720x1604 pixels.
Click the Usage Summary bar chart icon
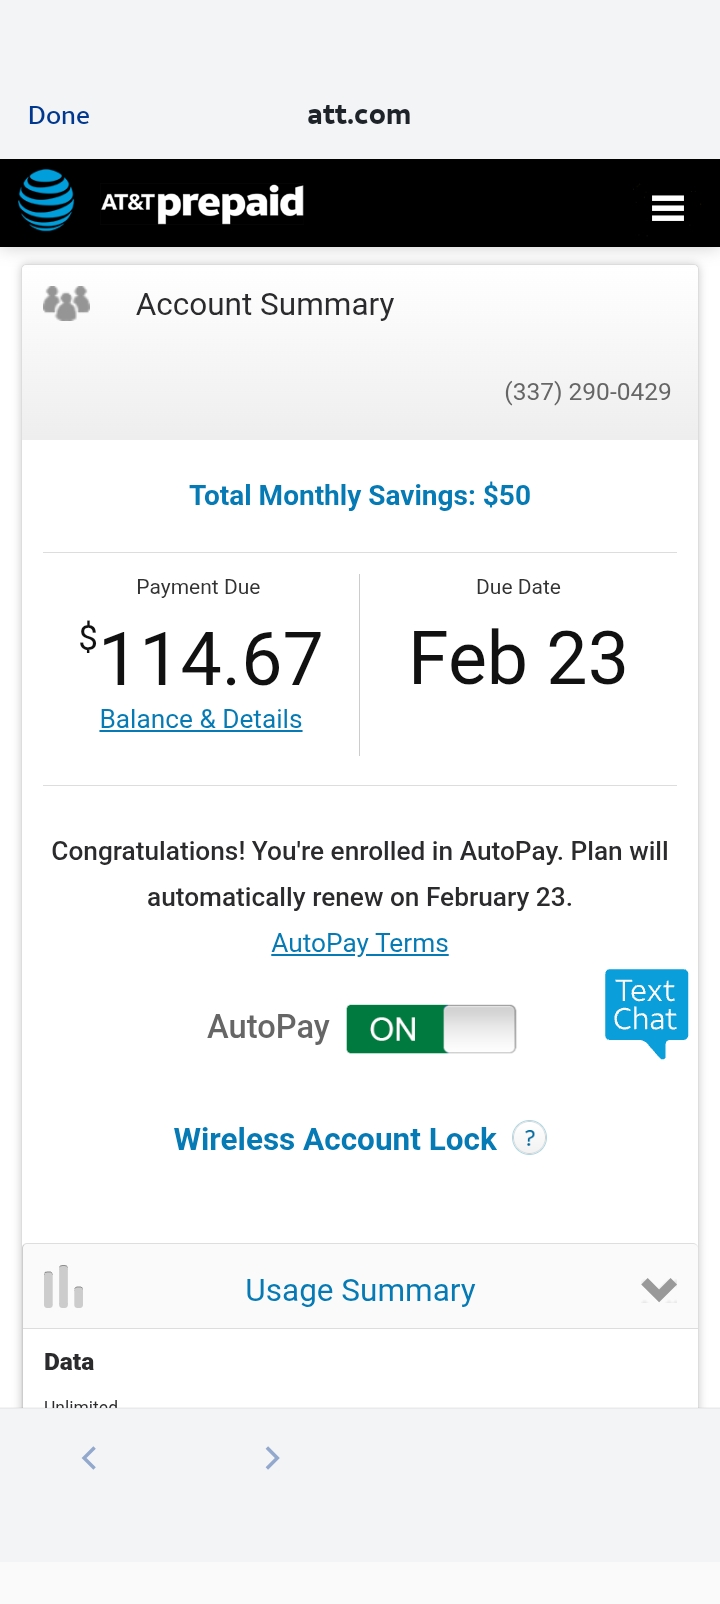coord(63,1287)
